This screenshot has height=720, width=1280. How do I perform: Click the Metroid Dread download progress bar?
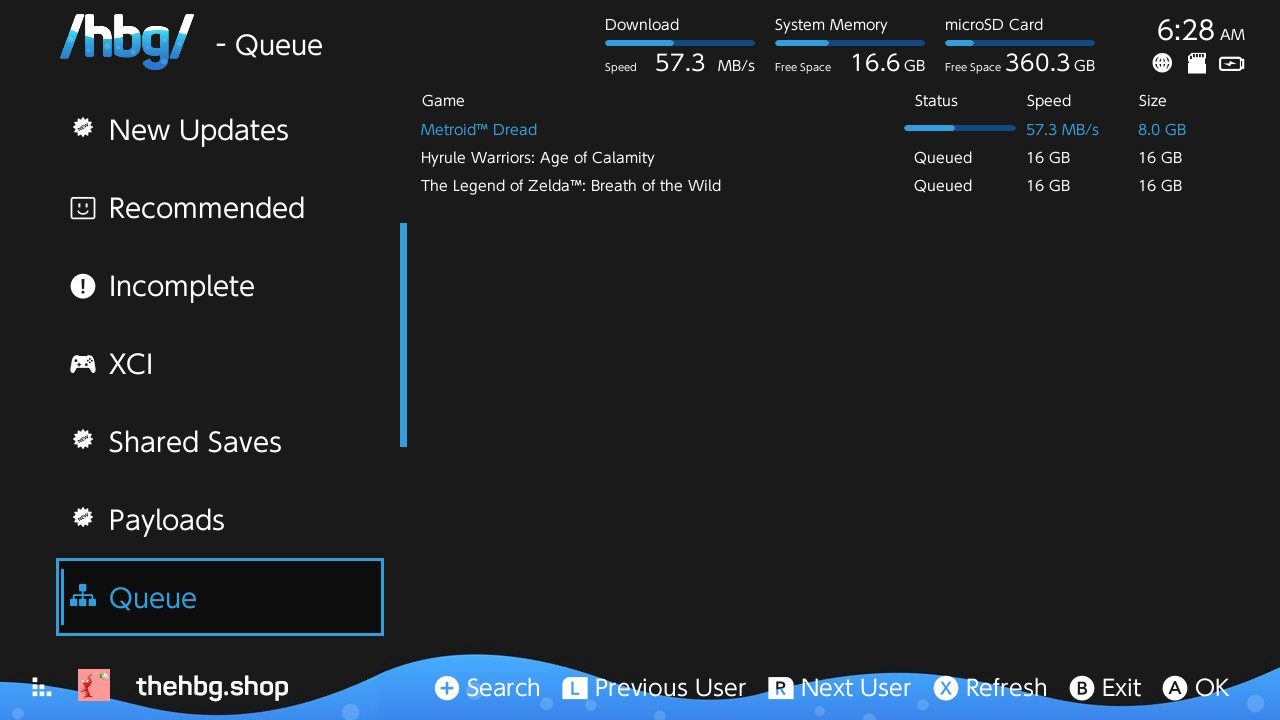[x=960, y=128]
